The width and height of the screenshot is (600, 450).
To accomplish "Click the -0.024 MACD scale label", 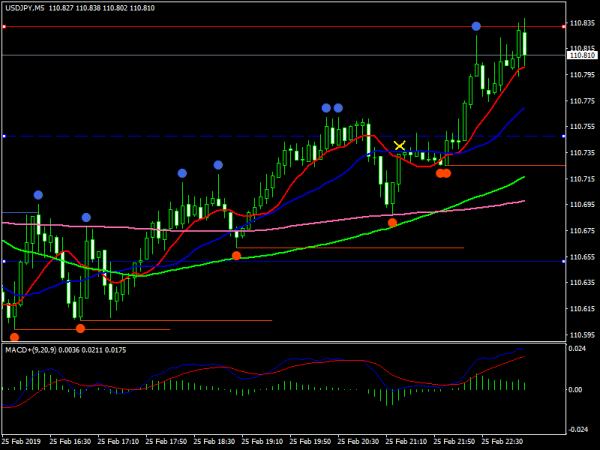I will [578, 429].
